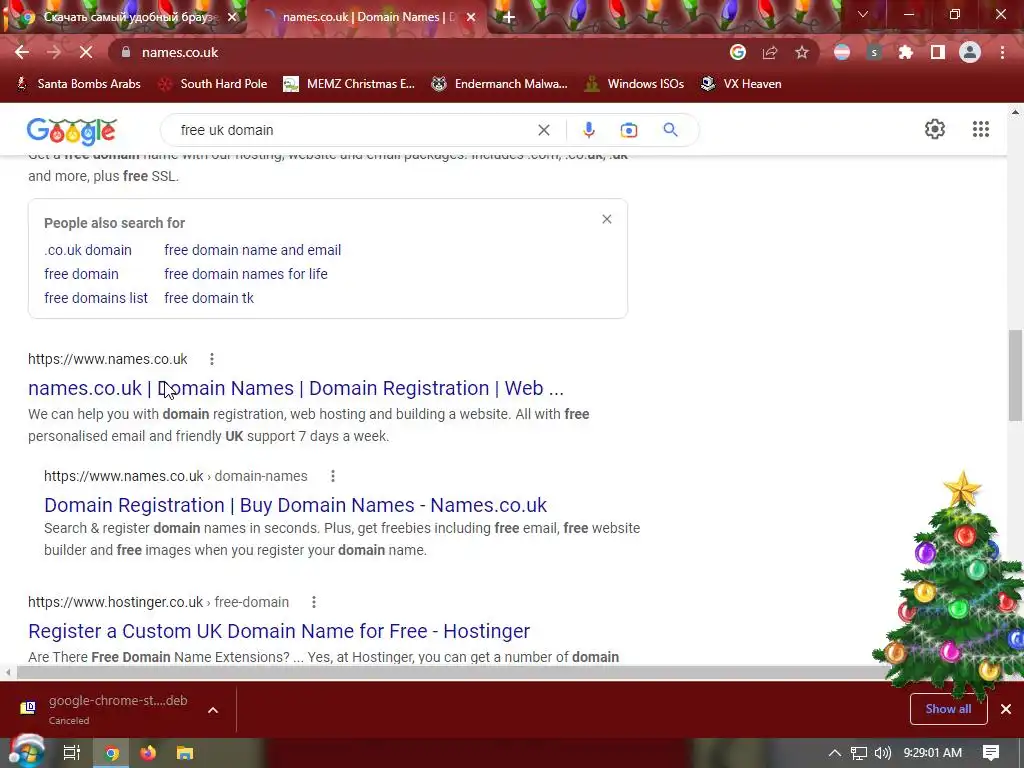Click the address bar URL names.co.uk

click(180, 52)
